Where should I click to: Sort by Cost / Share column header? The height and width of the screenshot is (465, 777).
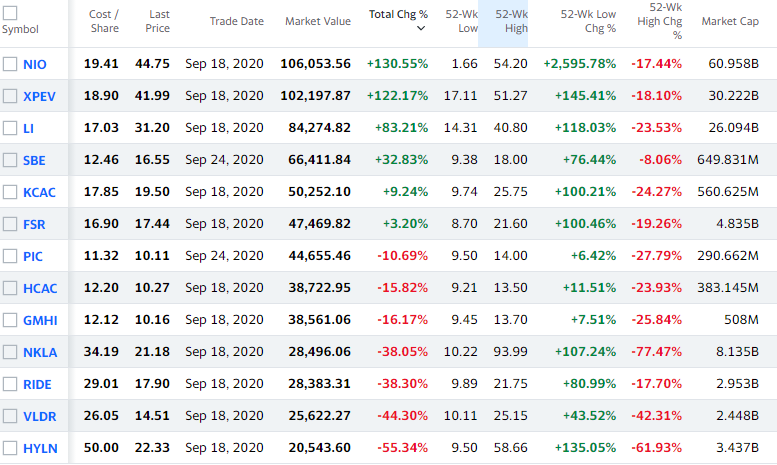pyautogui.click(x=103, y=21)
